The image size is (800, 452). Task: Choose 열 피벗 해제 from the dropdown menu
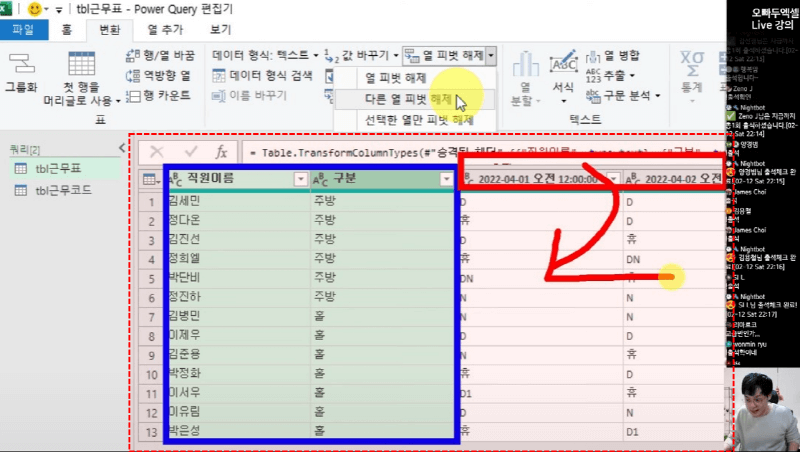click(x=395, y=78)
